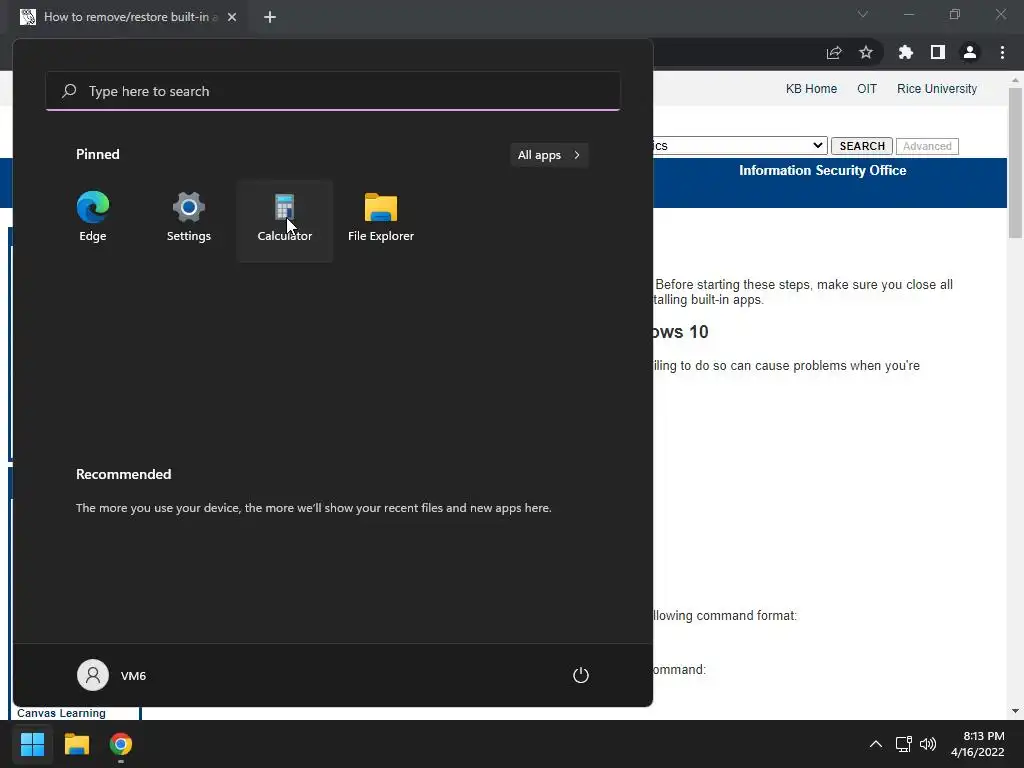Click the 'Recommended' section heading
Screen dimensions: 1024x768
123,474
